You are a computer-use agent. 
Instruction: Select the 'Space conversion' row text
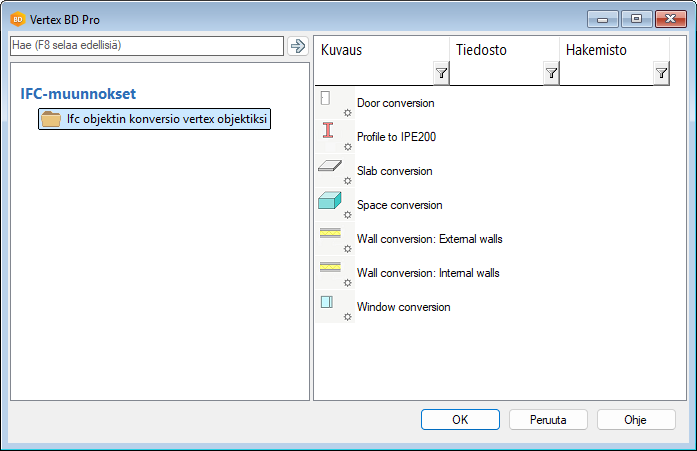[x=400, y=205]
